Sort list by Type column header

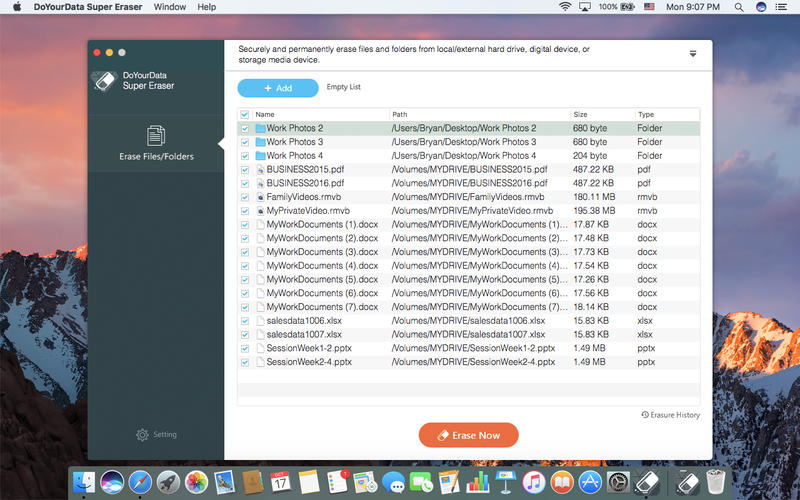click(x=667, y=114)
